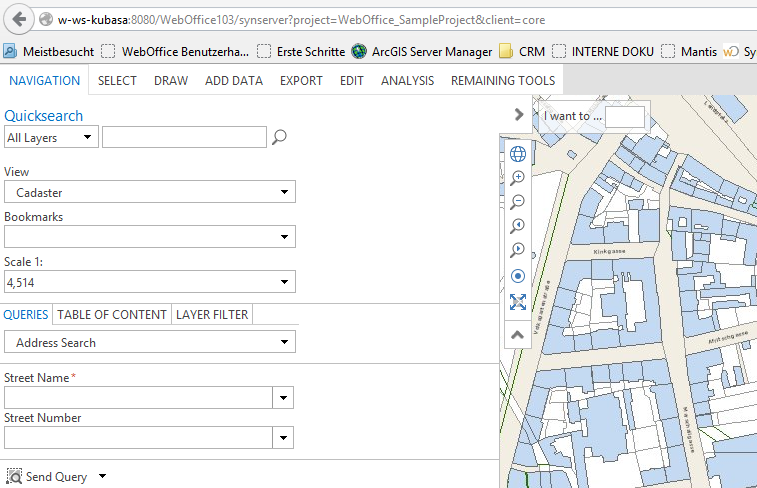Go to next map extent
This screenshot has width=757, height=488.
click(517, 251)
